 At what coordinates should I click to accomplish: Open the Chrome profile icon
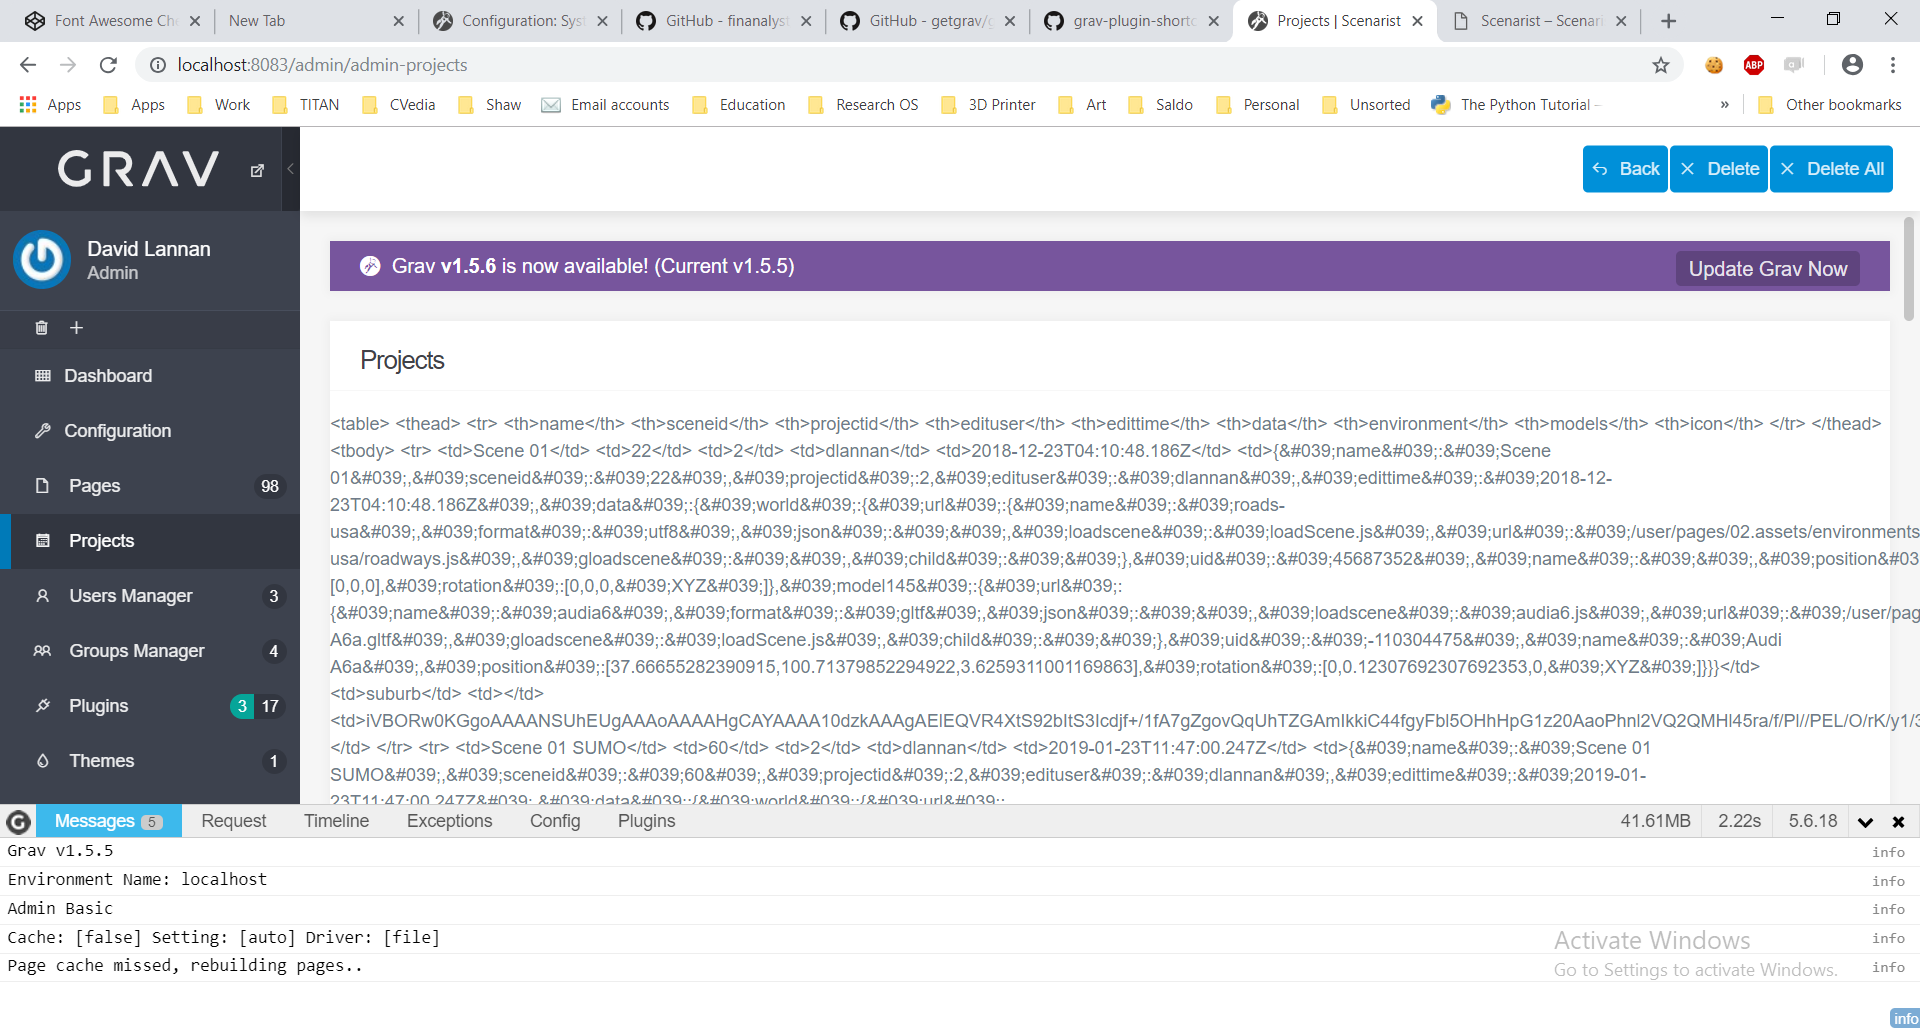1852,65
